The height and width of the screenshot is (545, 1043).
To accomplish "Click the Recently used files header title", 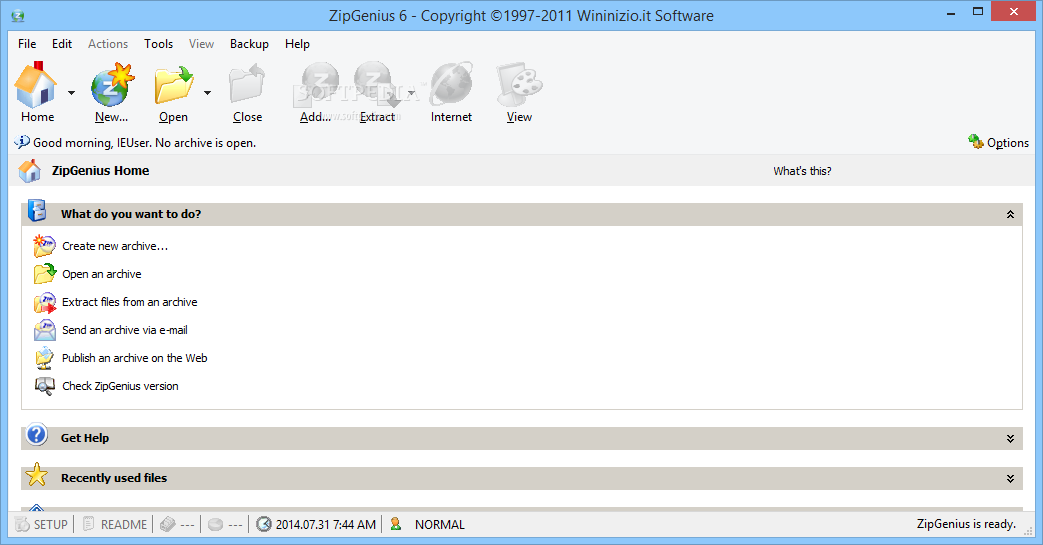I will (114, 478).
